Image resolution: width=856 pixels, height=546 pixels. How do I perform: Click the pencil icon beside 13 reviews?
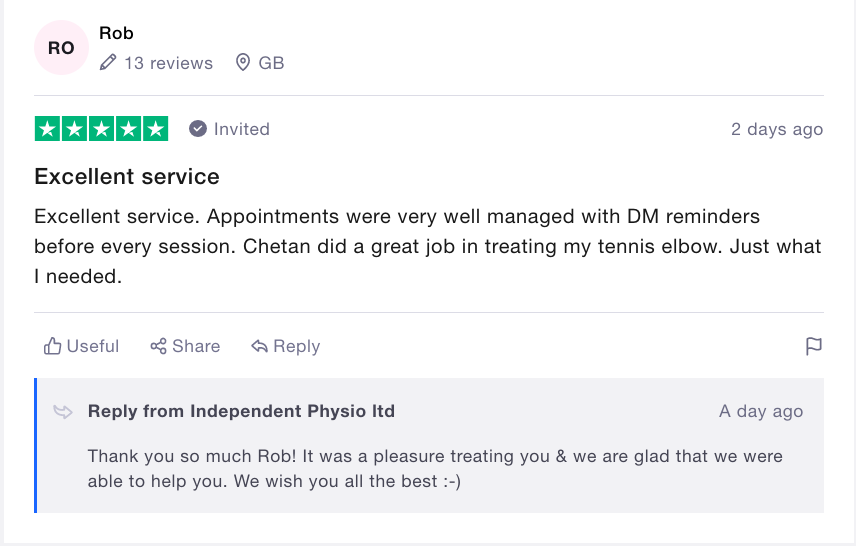tap(108, 62)
